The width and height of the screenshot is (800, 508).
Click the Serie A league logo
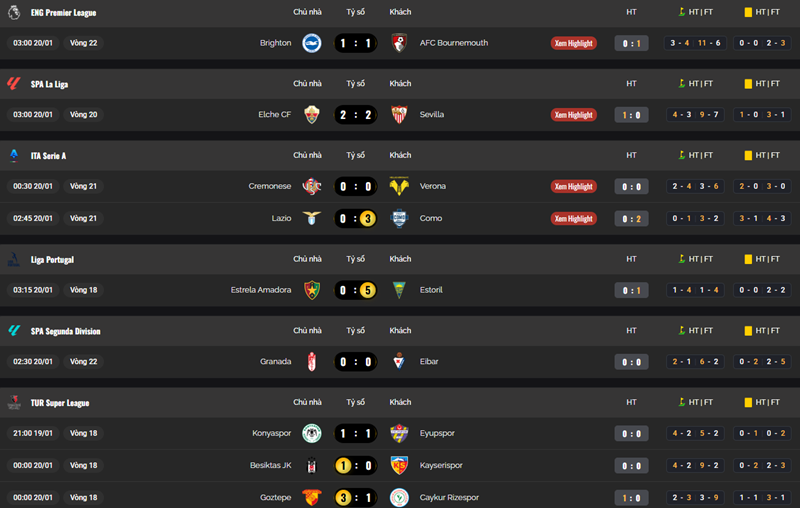(14, 155)
